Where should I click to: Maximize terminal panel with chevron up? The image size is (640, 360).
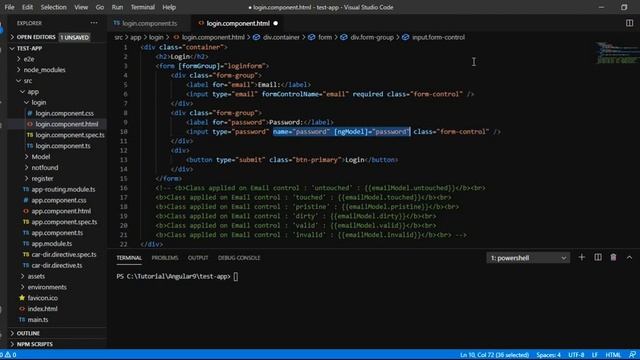[629, 258]
